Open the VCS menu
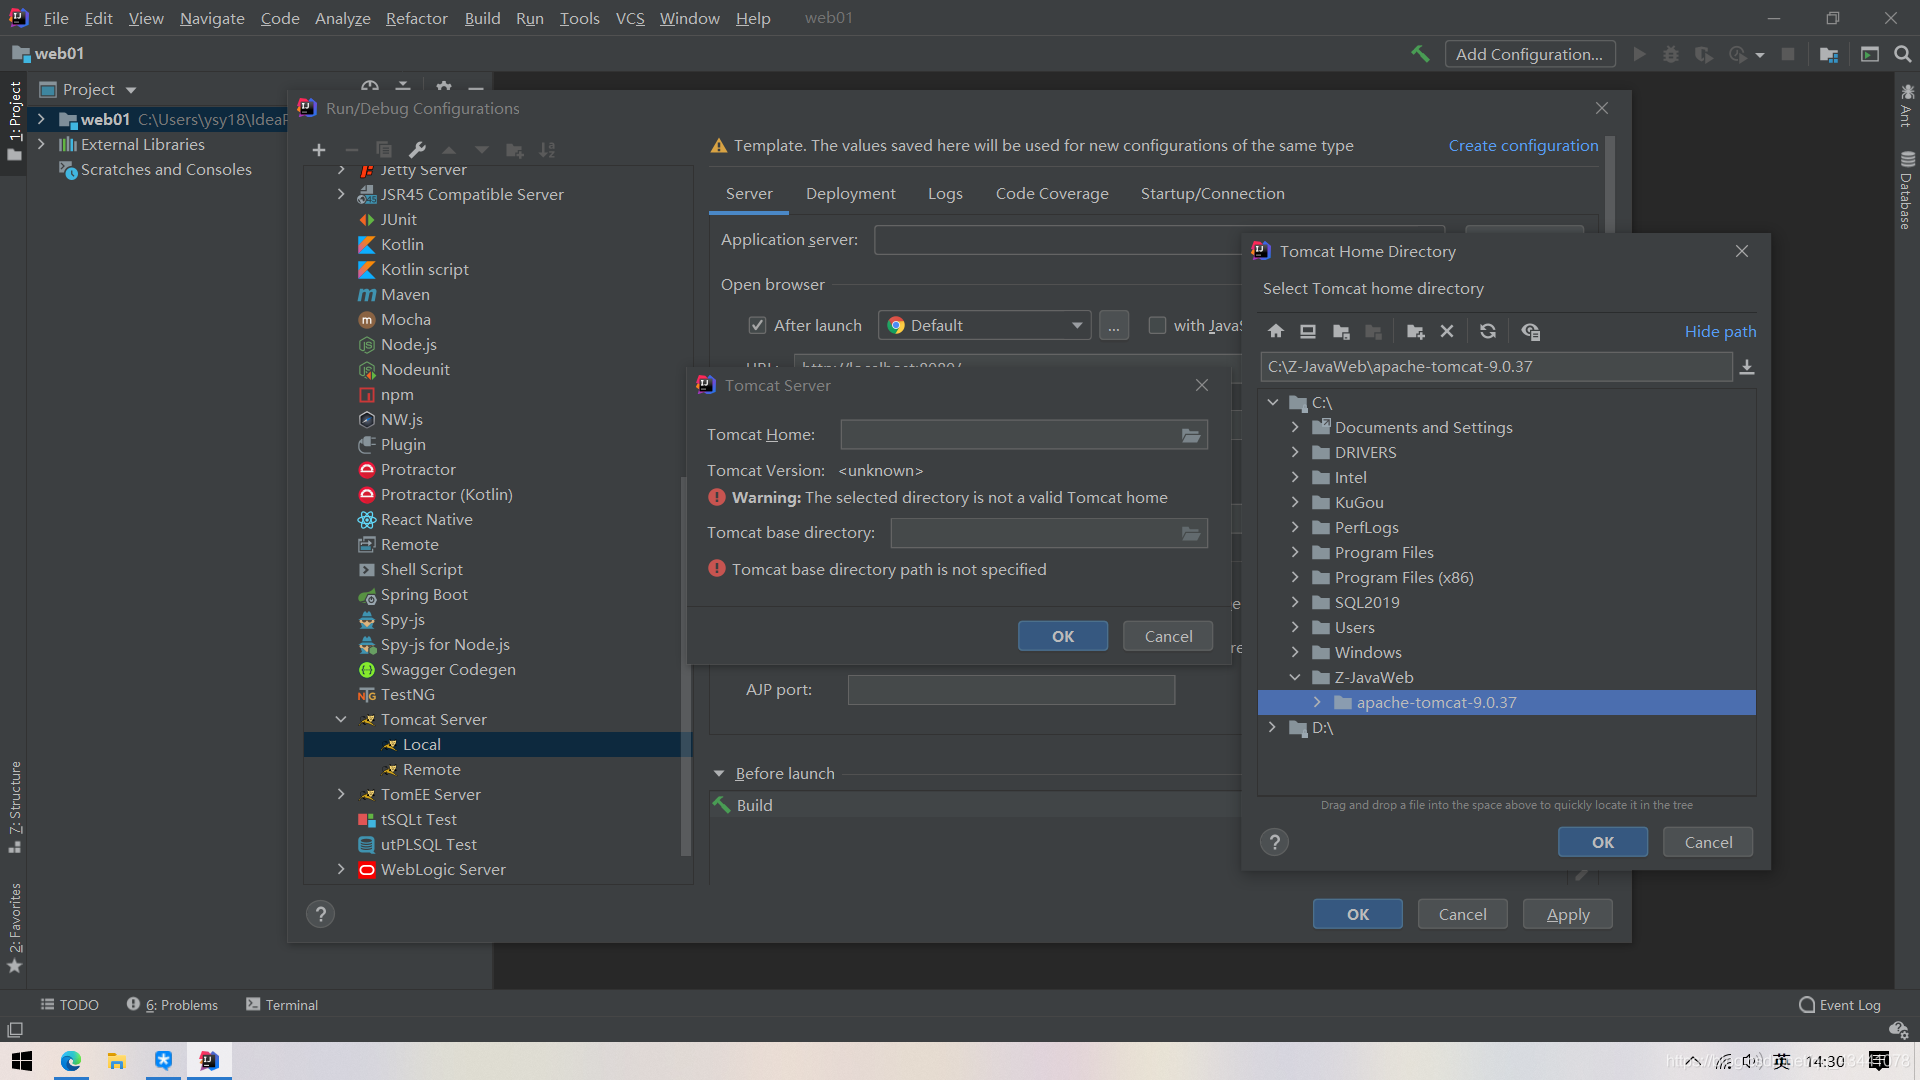The height and width of the screenshot is (1080, 1920). 630,18
